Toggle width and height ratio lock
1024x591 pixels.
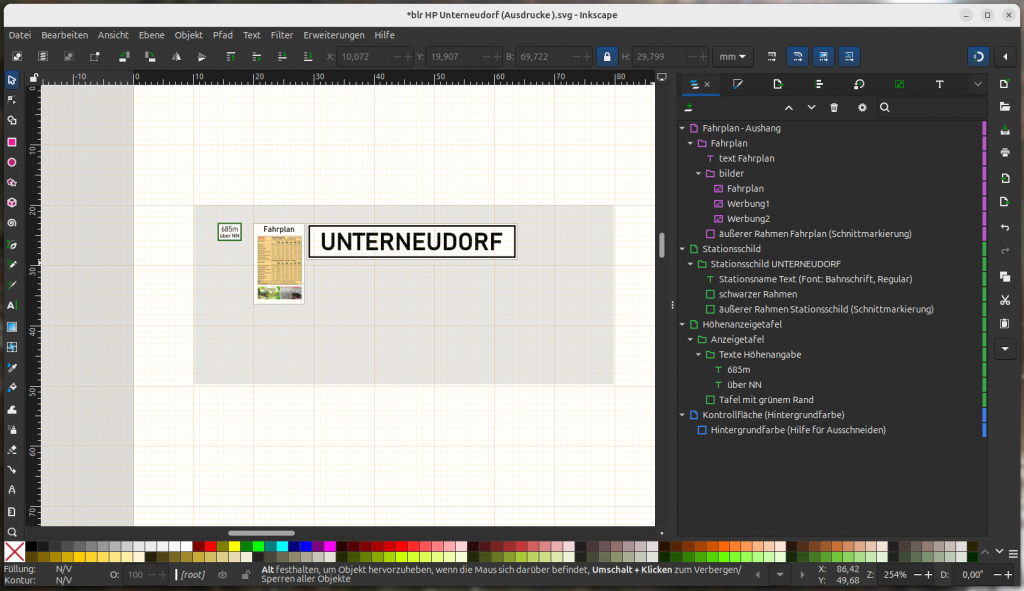[605, 57]
